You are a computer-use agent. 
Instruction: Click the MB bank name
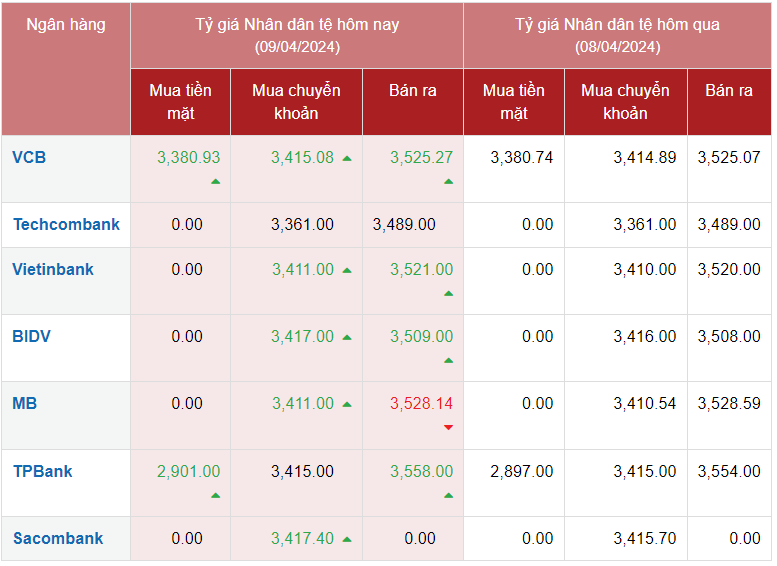(x=25, y=403)
